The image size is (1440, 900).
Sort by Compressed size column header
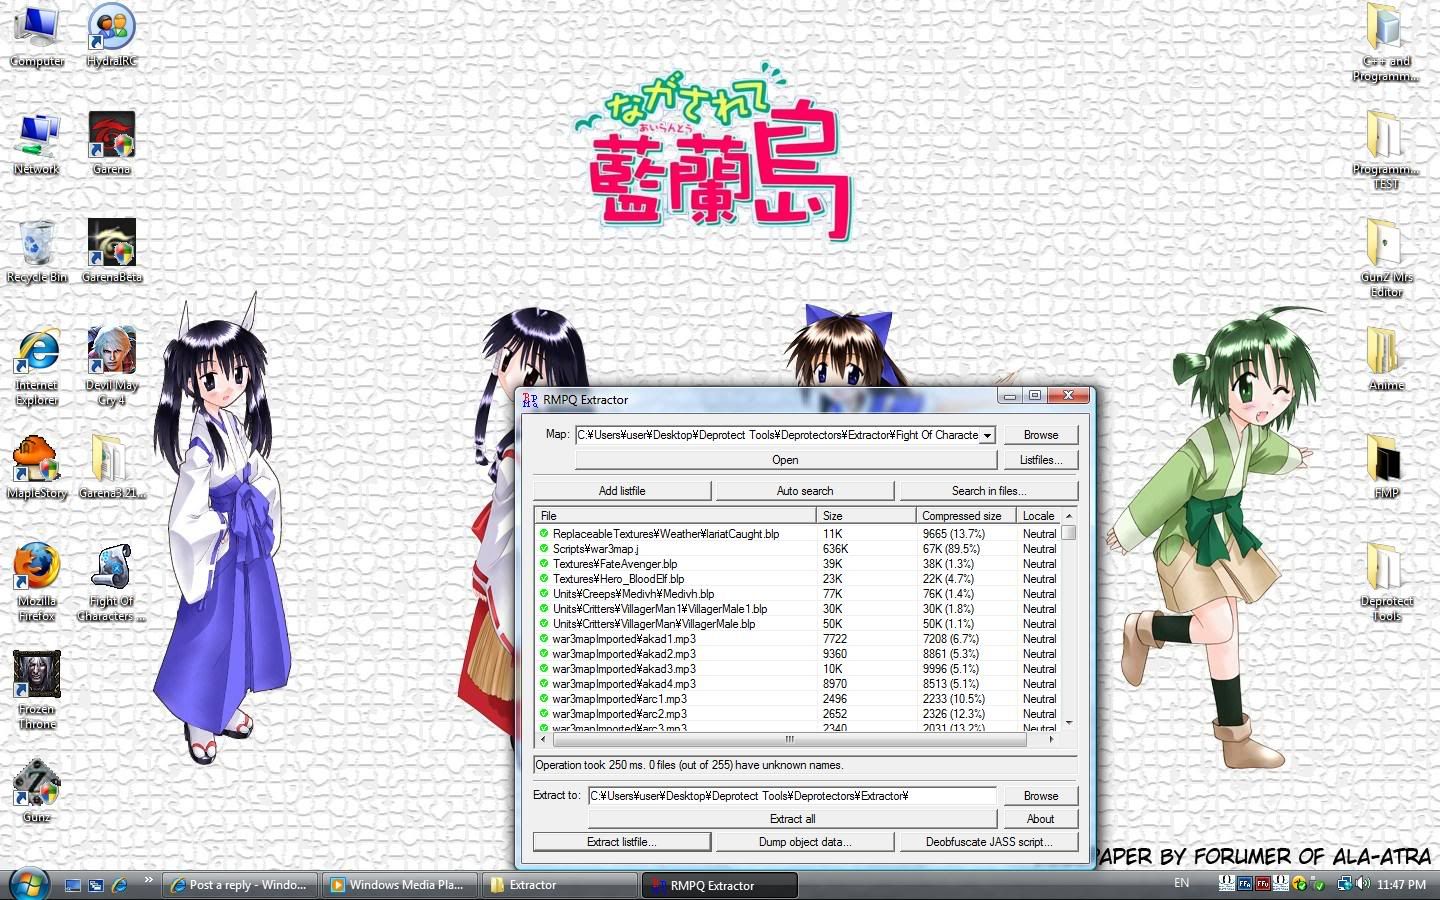click(x=966, y=516)
